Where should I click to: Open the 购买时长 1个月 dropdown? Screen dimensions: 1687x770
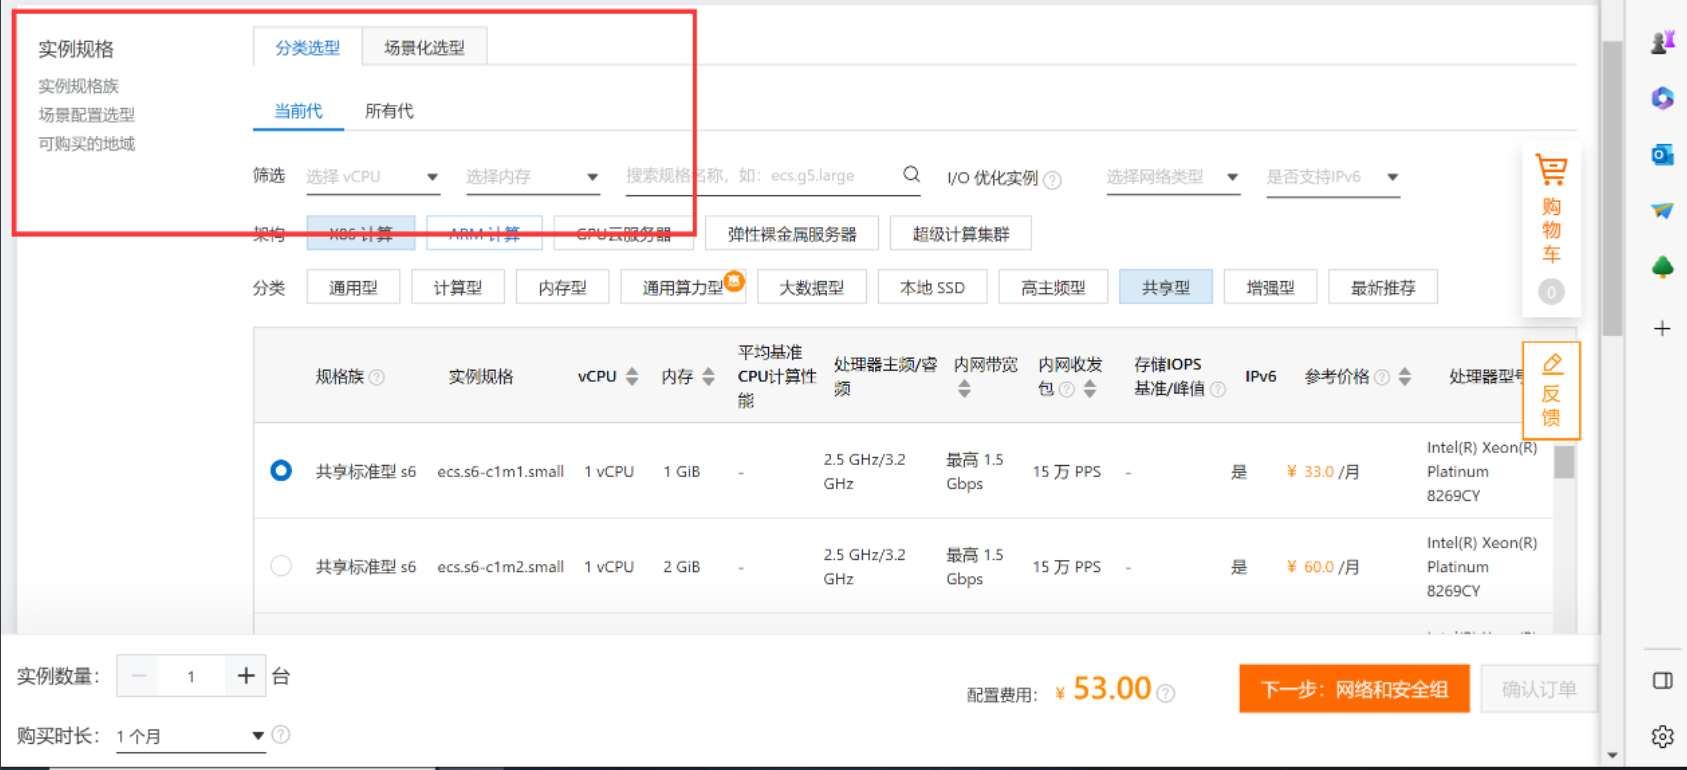tap(191, 736)
